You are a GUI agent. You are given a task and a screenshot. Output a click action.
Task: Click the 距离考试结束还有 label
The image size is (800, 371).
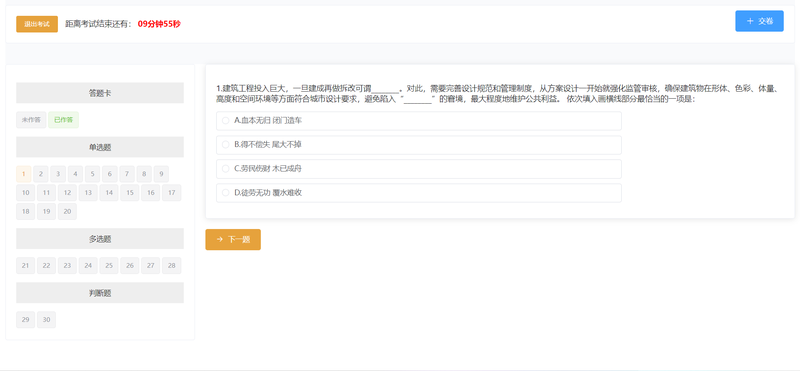pos(98,24)
